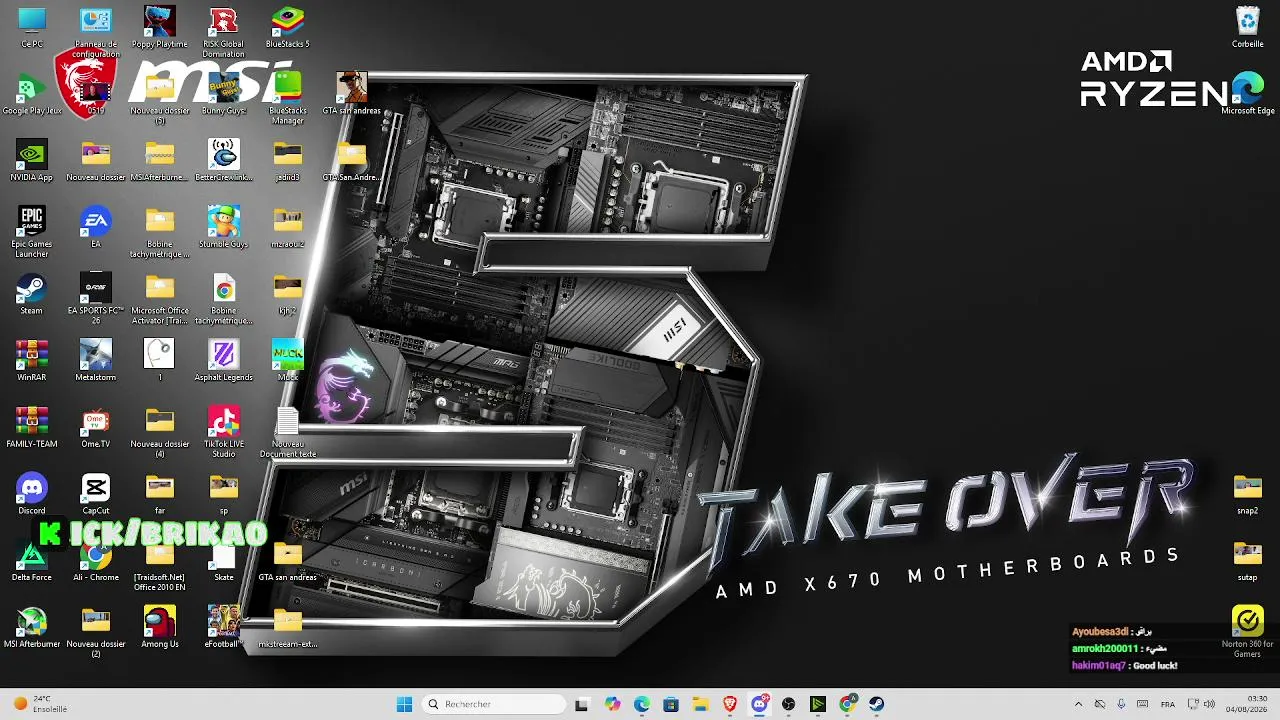1280x720 pixels.
Task: Click the Rechercher taskbar search box
Action: [494, 704]
